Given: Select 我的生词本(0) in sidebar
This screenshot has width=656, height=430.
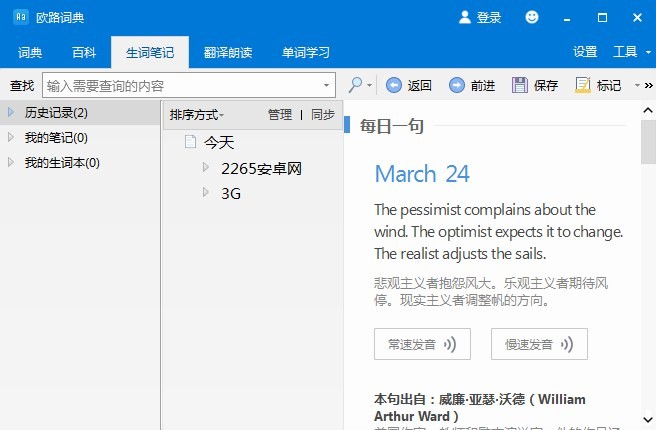Looking at the screenshot, I should 62,163.
